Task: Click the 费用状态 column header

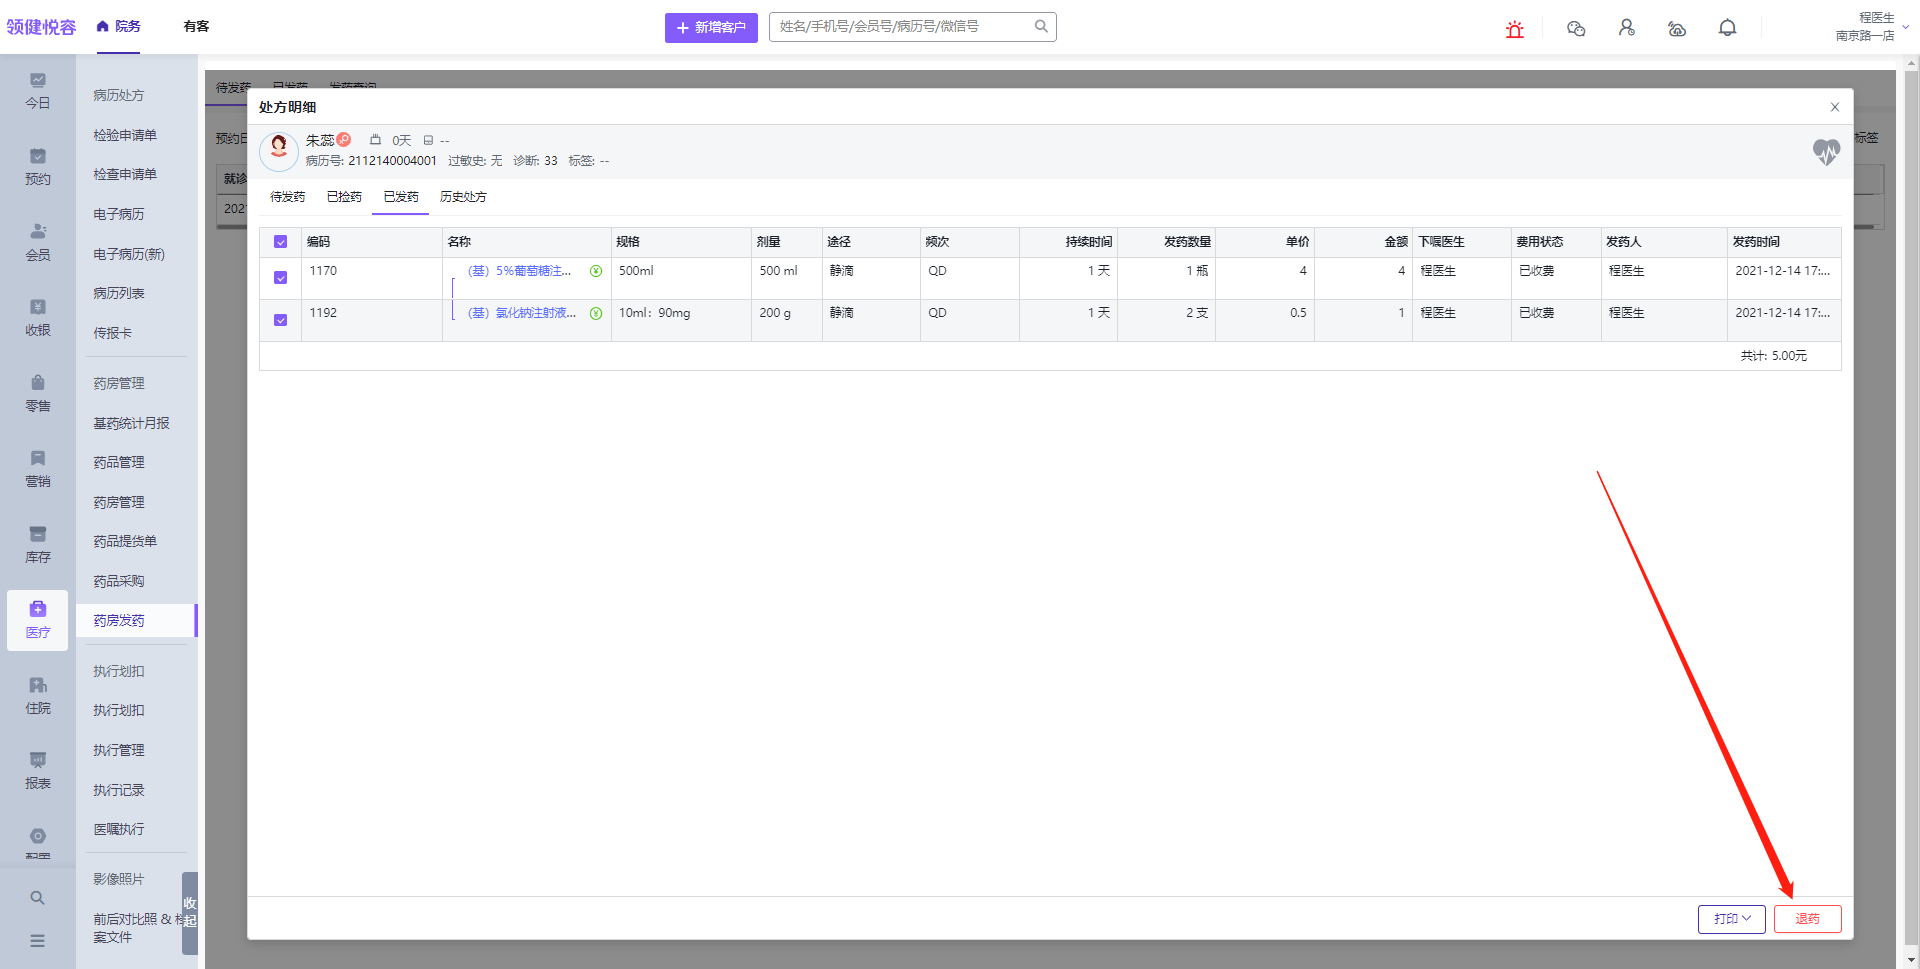Action: tap(1555, 242)
